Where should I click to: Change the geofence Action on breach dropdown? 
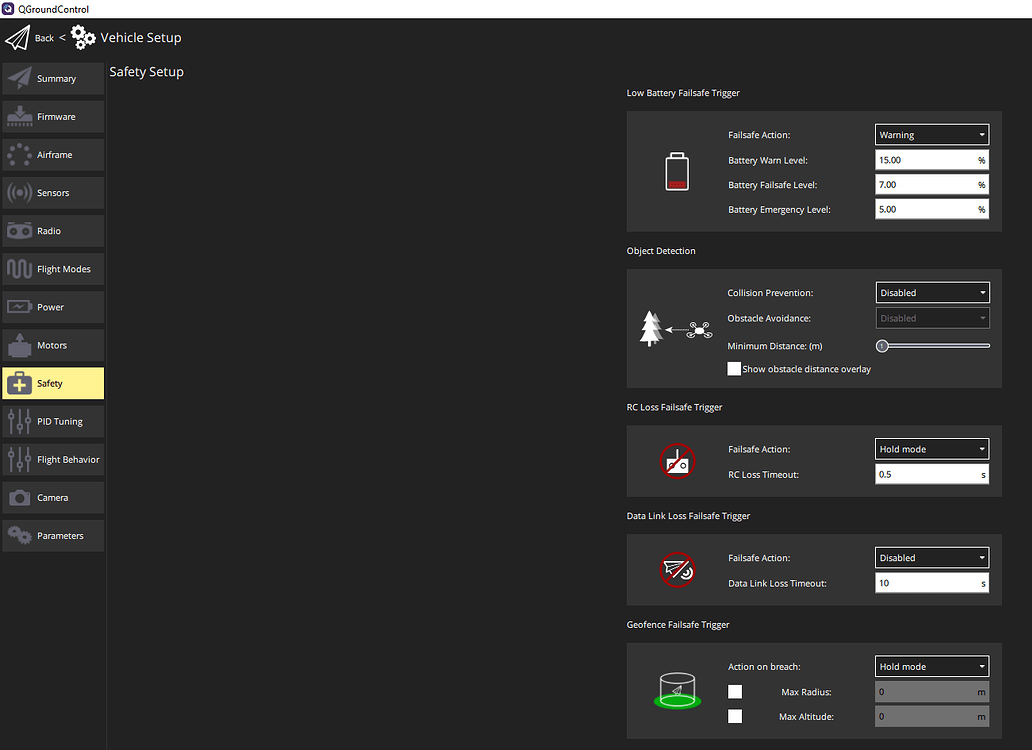pos(931,666)
